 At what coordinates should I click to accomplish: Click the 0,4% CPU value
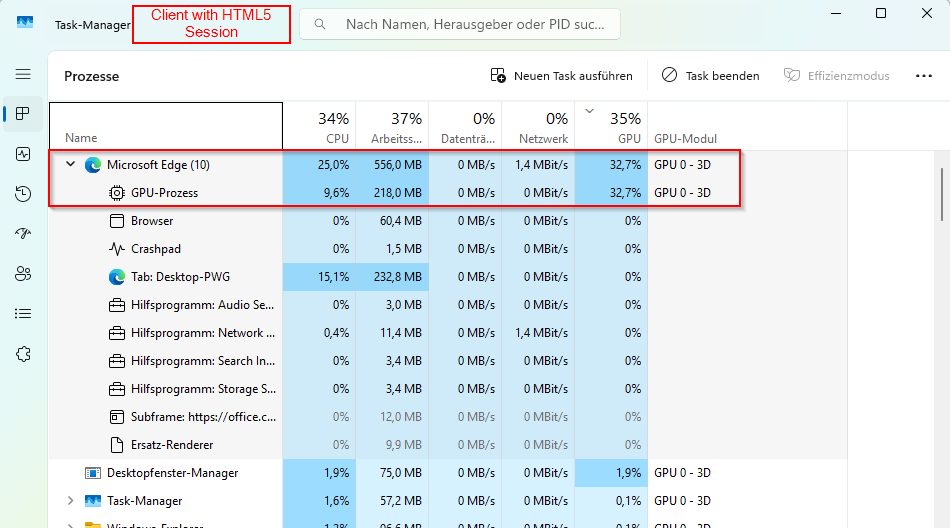tap(336, 333)
